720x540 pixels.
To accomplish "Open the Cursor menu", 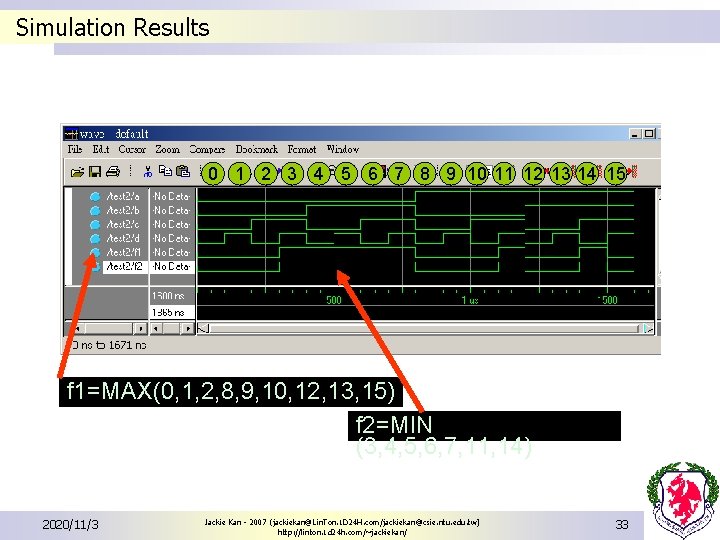I will coord(132,149).
